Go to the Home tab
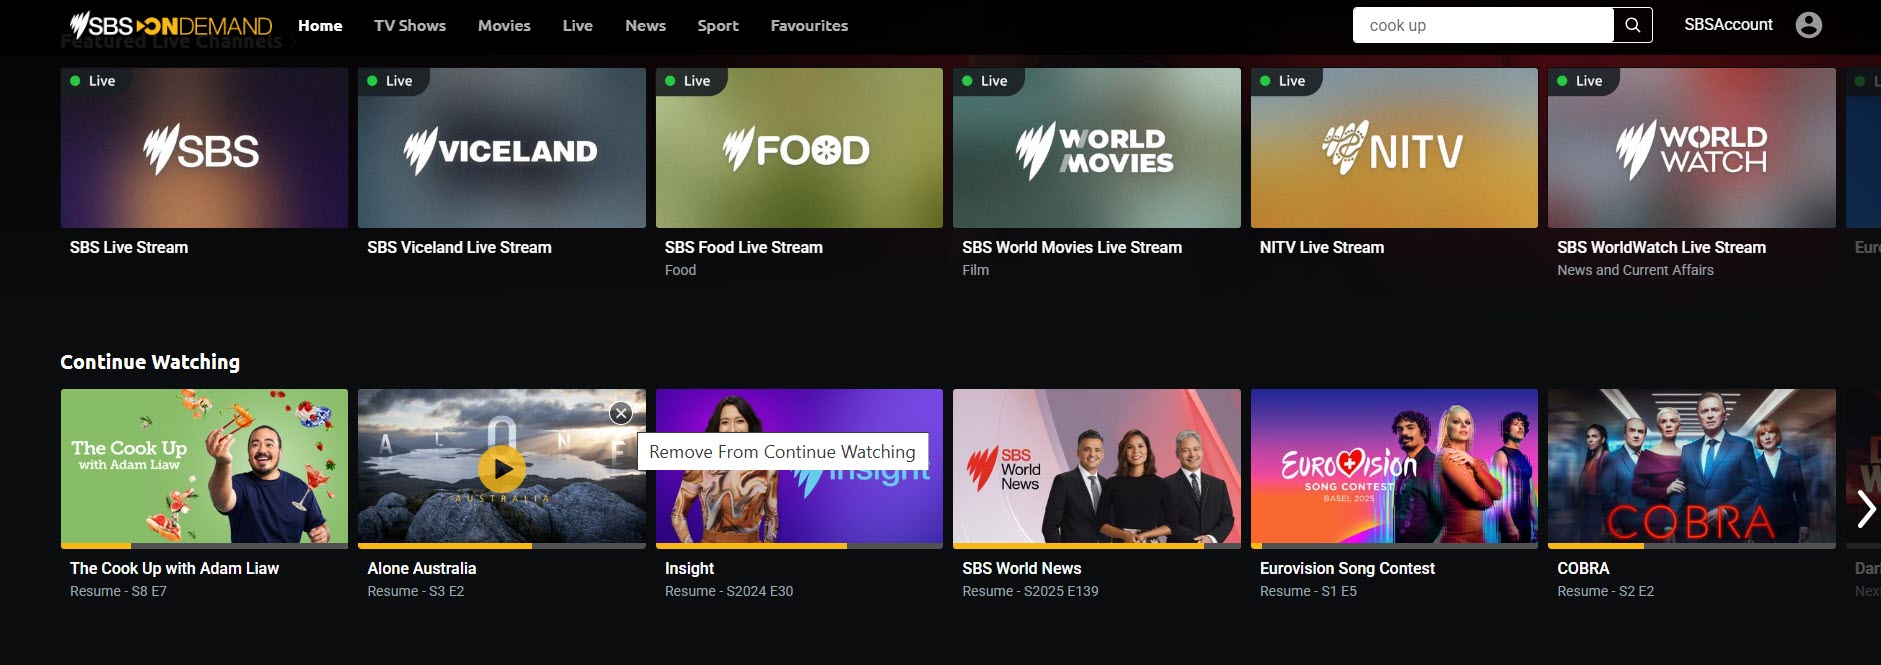The height and width of the screenshot is (665, 1881). tap(320, 26)
